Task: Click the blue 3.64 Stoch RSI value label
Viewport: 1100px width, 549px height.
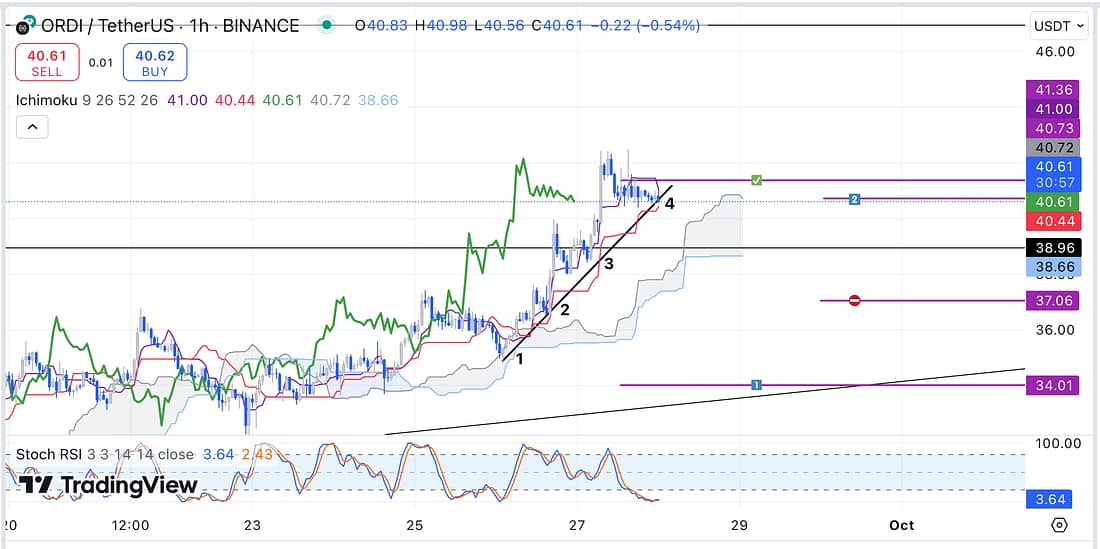Action: [1052, 498]
